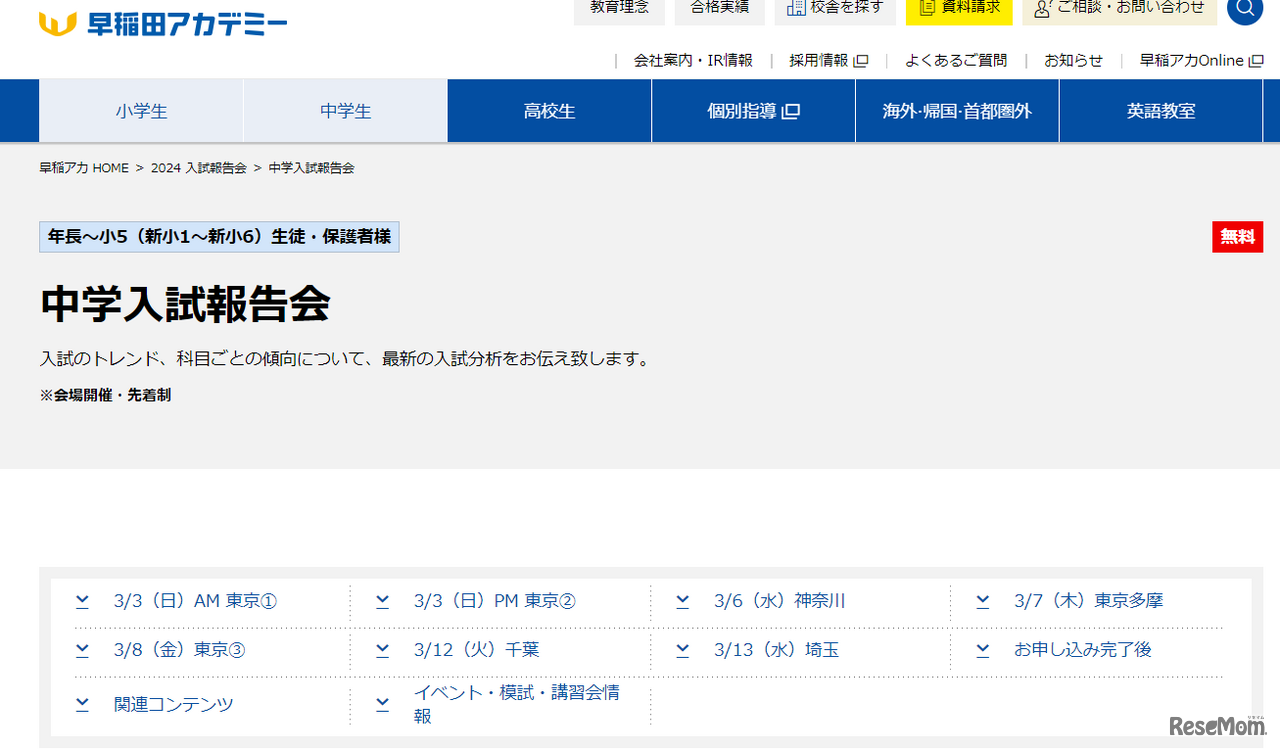
Task: Open 早稲アカOnline link
Action: click(1202, 60)
